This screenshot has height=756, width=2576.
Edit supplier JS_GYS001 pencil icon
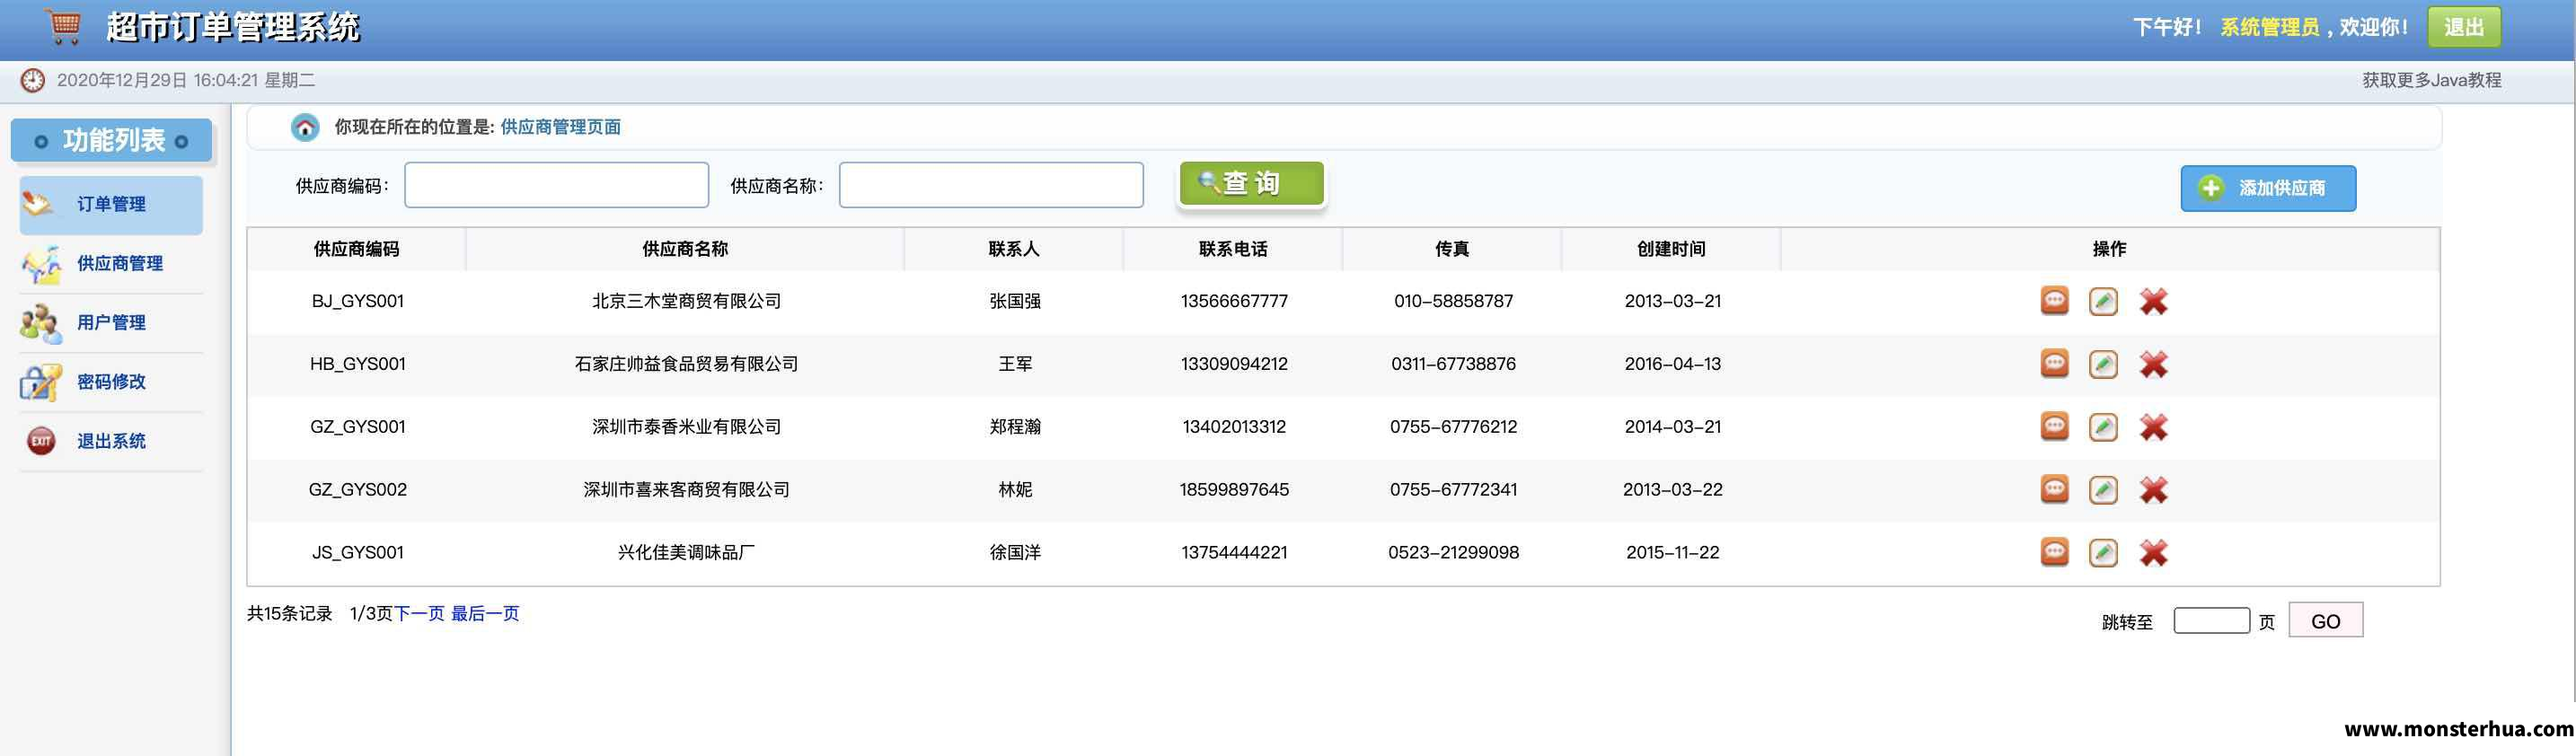pos(2103,553)
